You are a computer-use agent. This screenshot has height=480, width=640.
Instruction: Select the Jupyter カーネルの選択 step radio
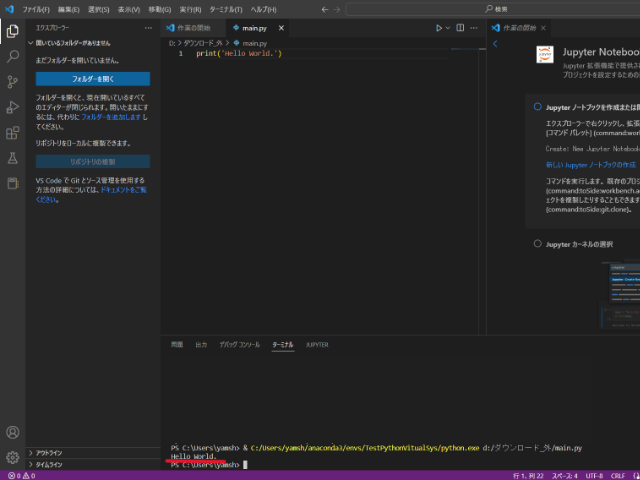(538, 244)
